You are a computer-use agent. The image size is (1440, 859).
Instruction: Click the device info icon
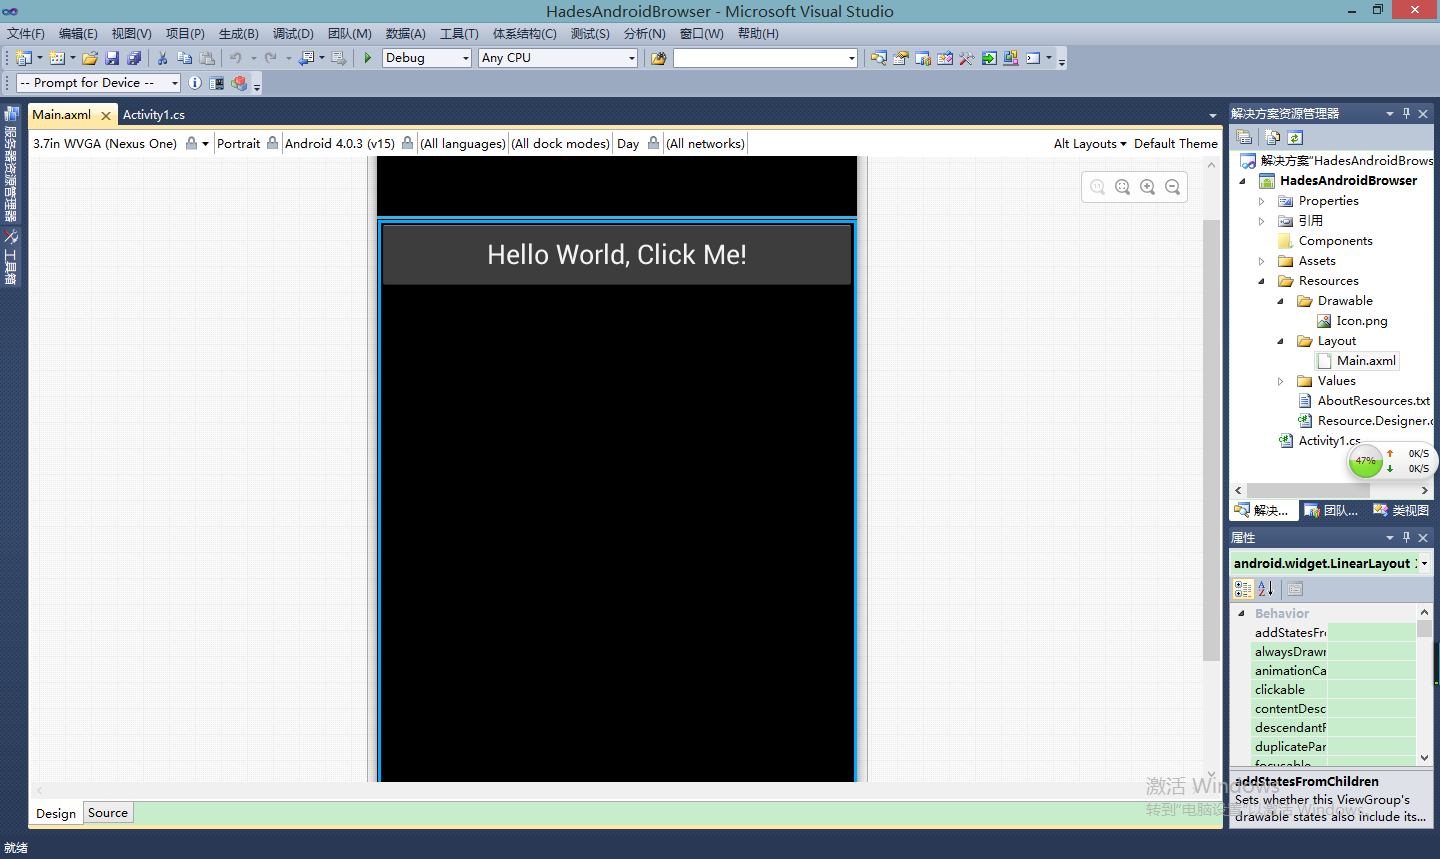(x=195, y=83)
